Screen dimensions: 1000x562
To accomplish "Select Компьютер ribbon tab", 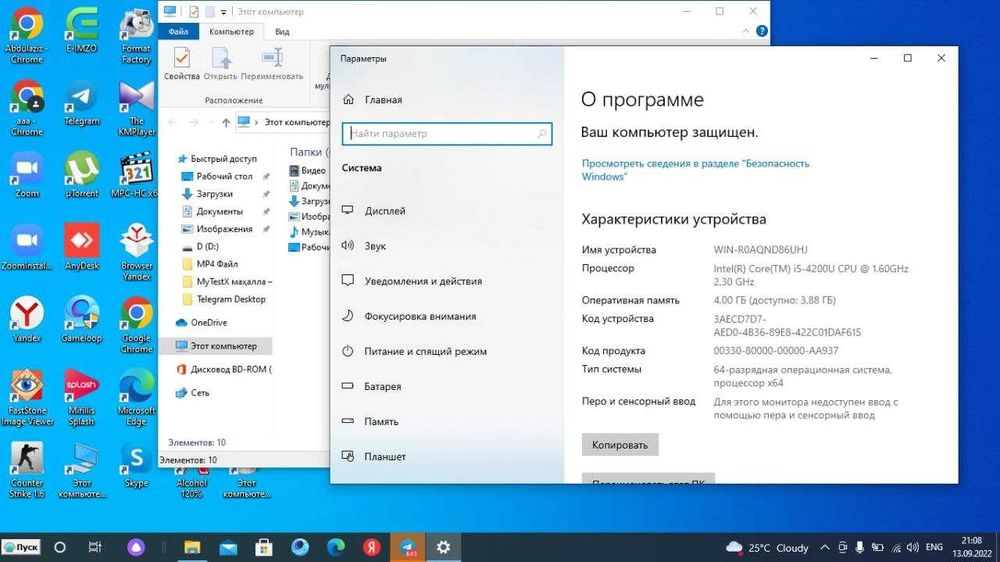I will pyautogui.click(x=232, y=31).
